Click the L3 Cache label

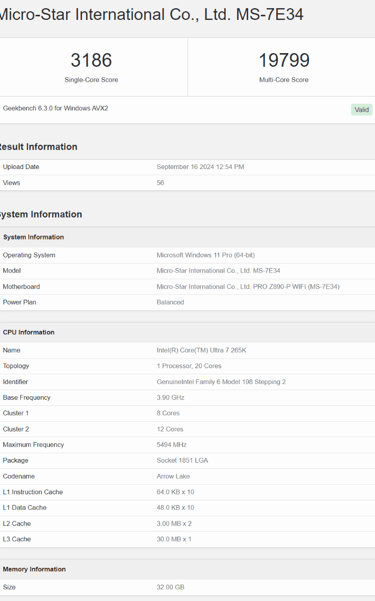click(x=17, y=539)
